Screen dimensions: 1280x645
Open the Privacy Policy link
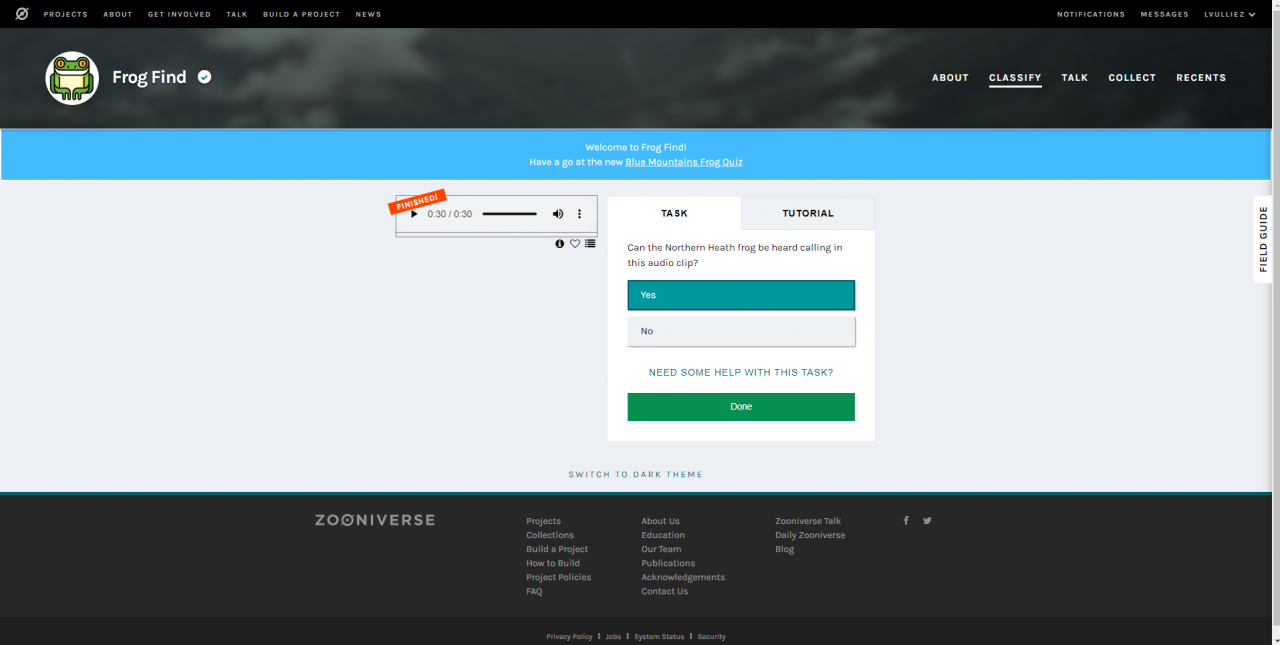pyautogui.click(x=569, y=637)
